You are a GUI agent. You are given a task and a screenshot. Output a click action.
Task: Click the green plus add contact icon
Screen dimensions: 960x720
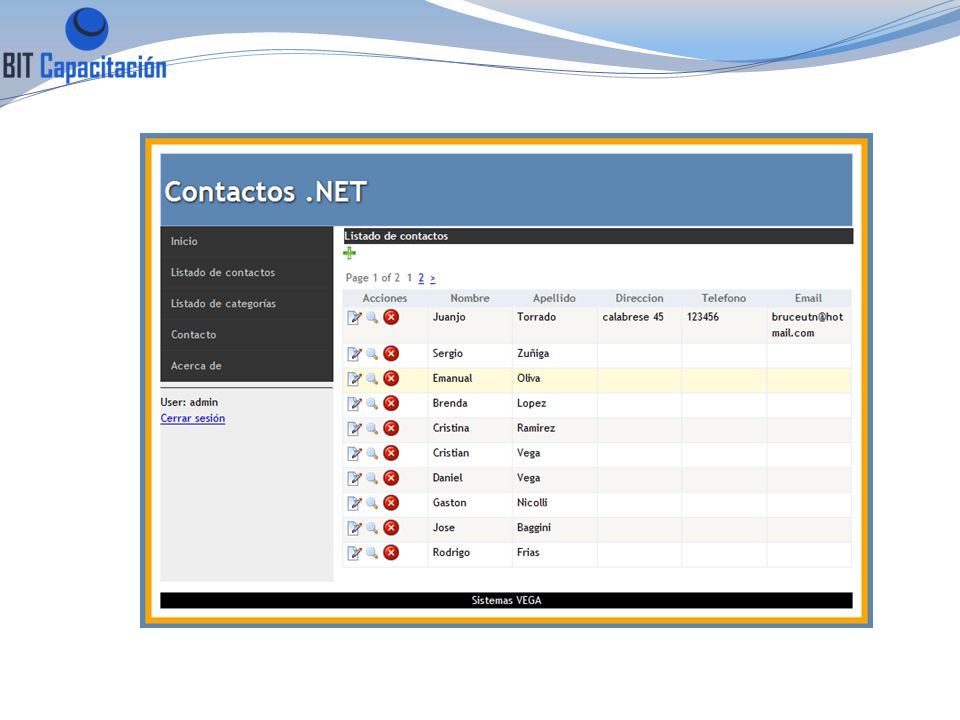(x=350, y=253)
